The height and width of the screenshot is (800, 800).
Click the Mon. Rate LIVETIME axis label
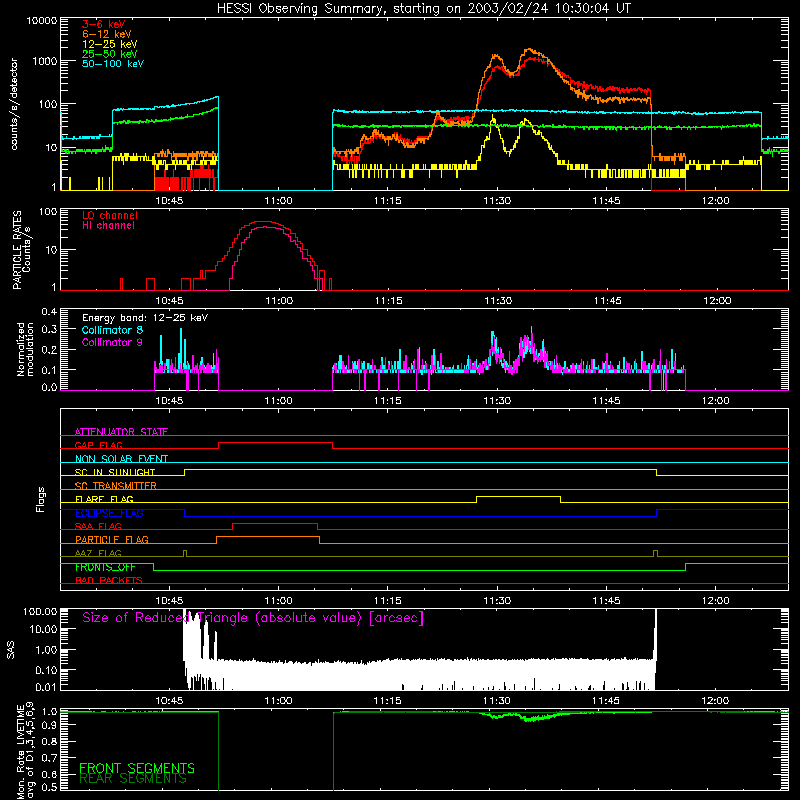click(x=20, y=752)
